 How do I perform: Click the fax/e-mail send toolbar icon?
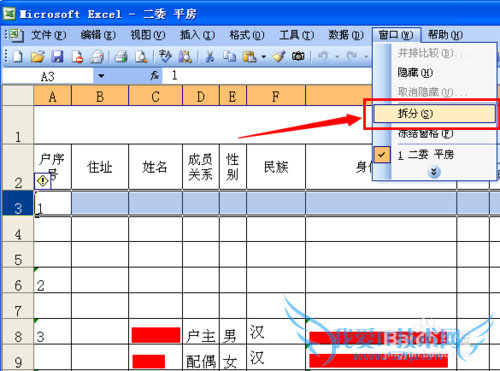[x=97, y=57]
